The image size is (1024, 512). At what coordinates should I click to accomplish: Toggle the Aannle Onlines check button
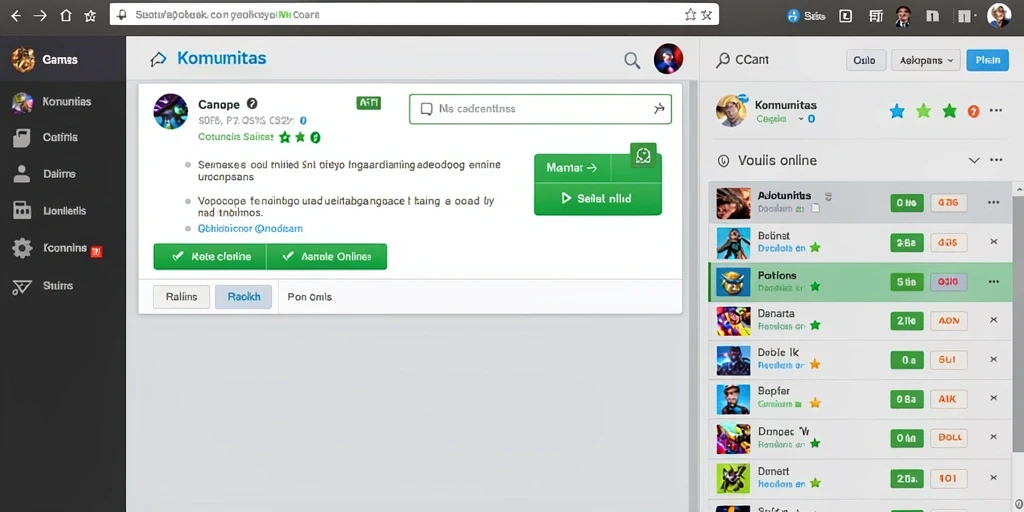click(327, 257)
